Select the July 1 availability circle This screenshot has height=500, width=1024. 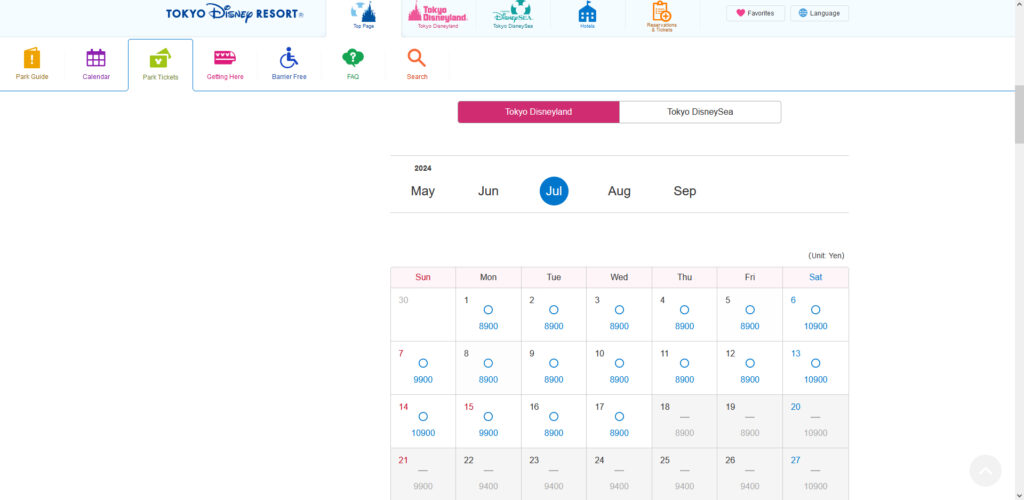pyautogui.click(x=488, y=310)
